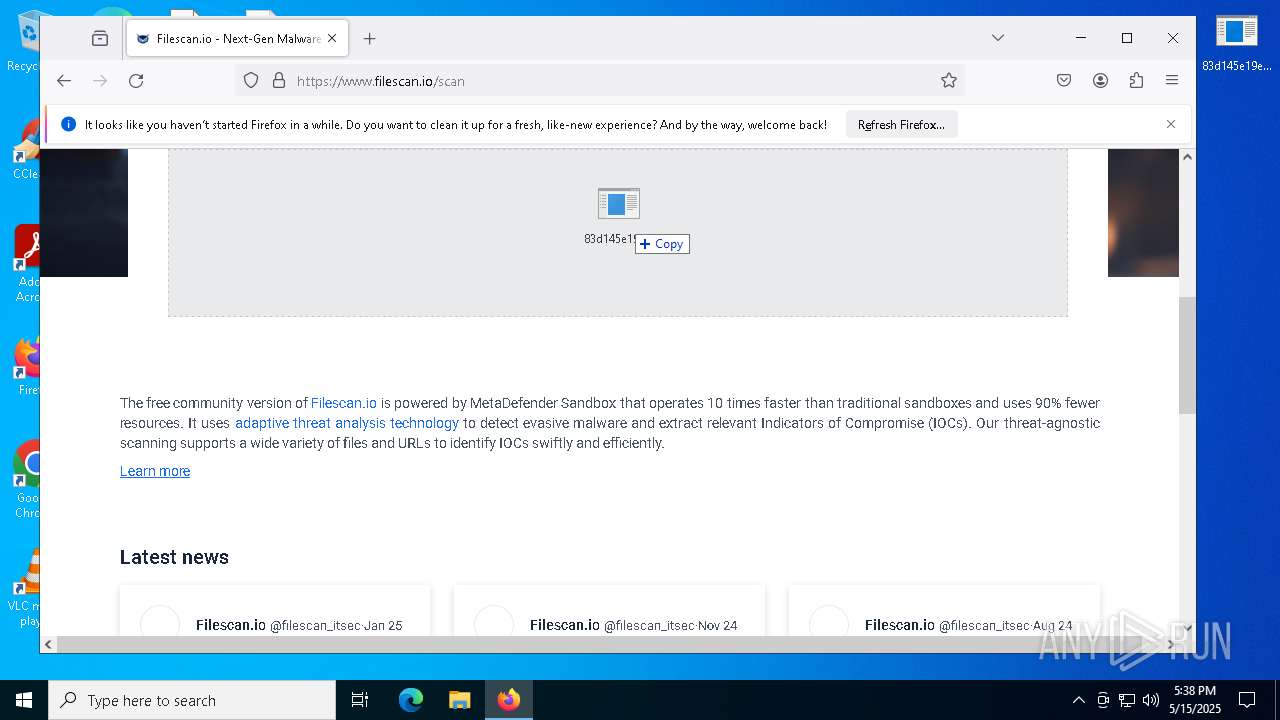Open Task View on the taskbar
Screen dimensions: 1280x720
pyautogui.click(x=360, y=700)
